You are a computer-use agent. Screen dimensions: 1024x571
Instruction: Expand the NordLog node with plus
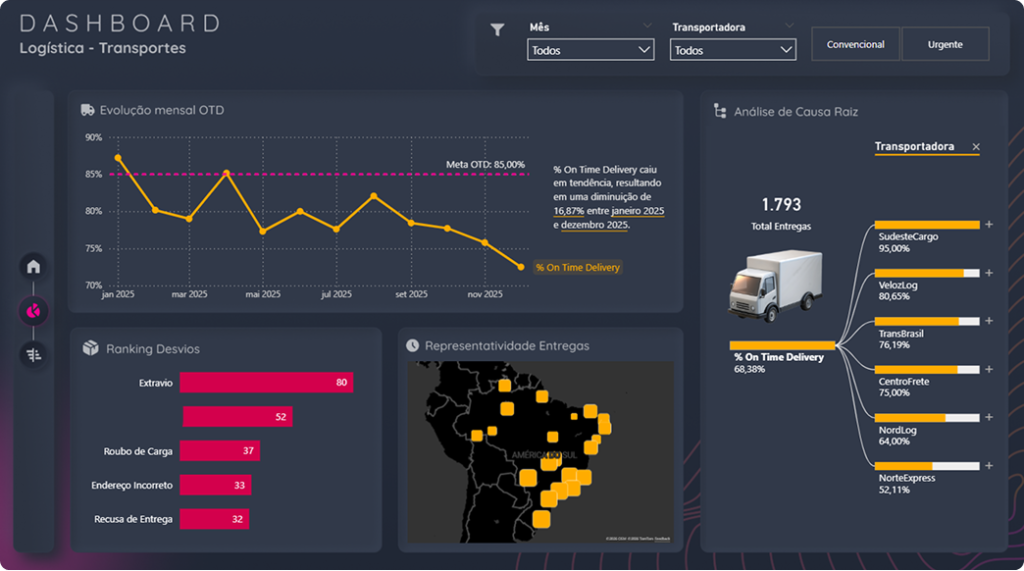(989, 417)
